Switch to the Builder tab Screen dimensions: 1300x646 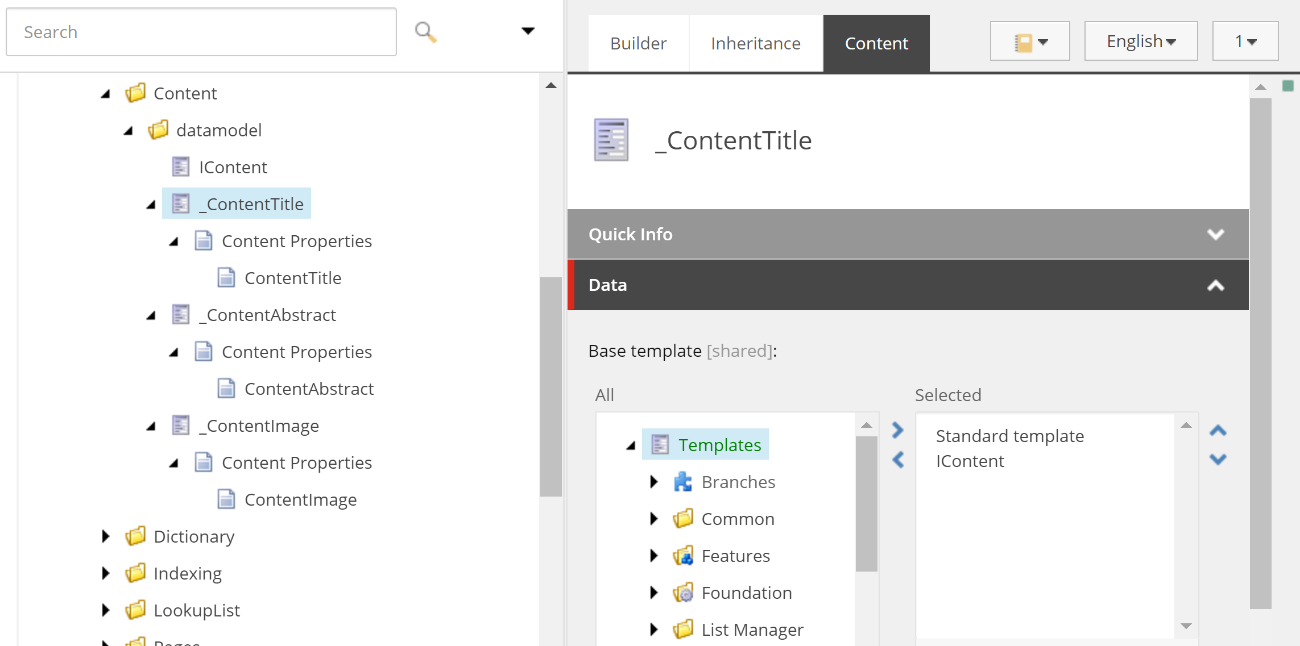[x=639, y=43]
